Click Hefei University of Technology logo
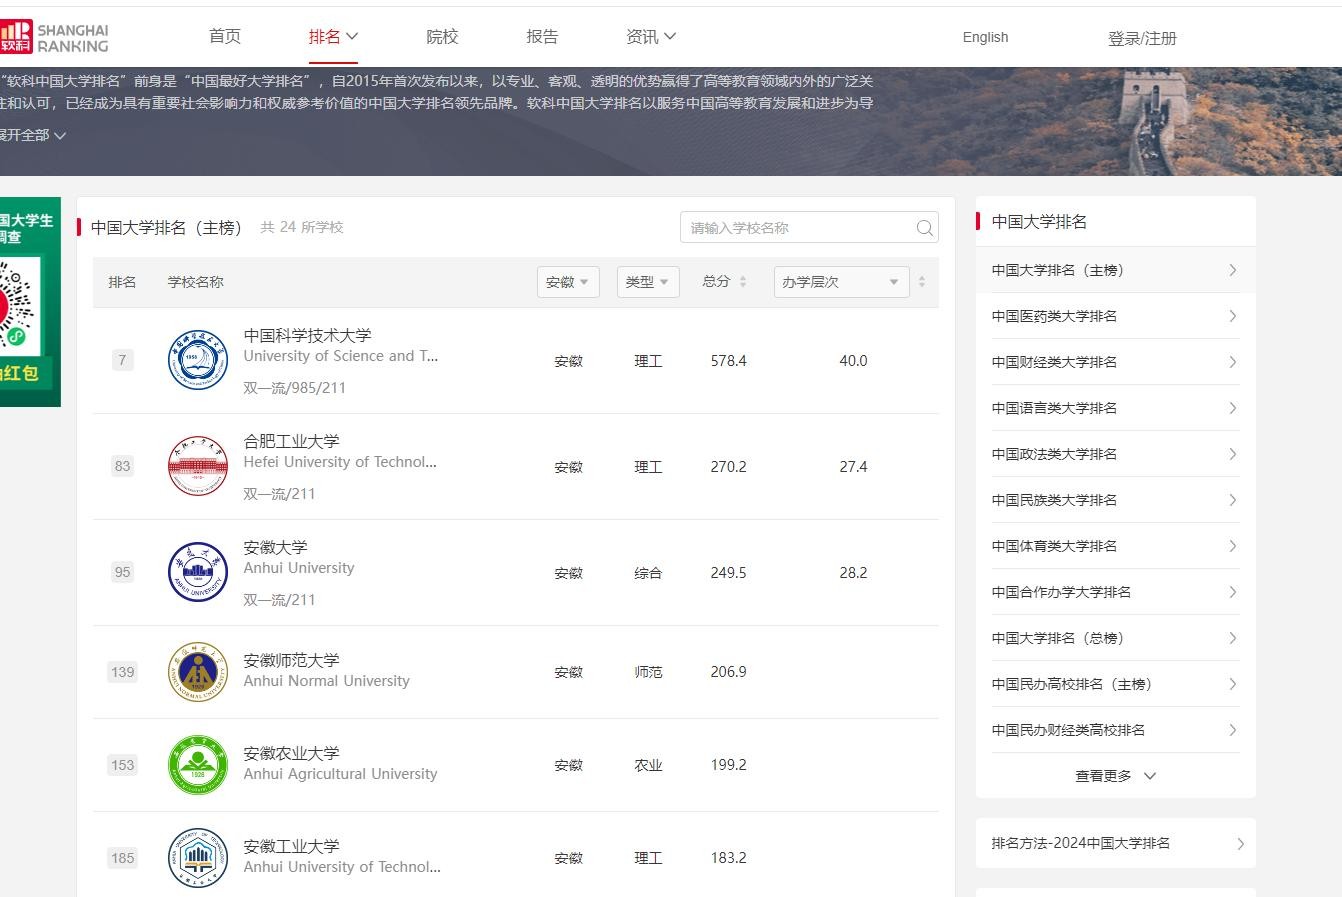Screen dimensions: 1342x897 pyautogui.click(x=198, y=466)
